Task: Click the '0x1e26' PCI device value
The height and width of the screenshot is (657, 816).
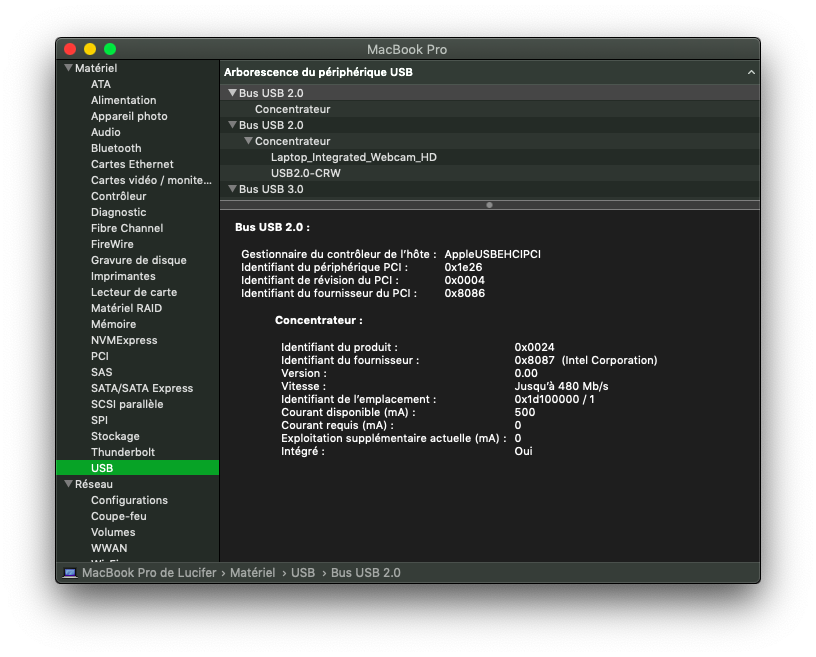Action: [463, 267]
